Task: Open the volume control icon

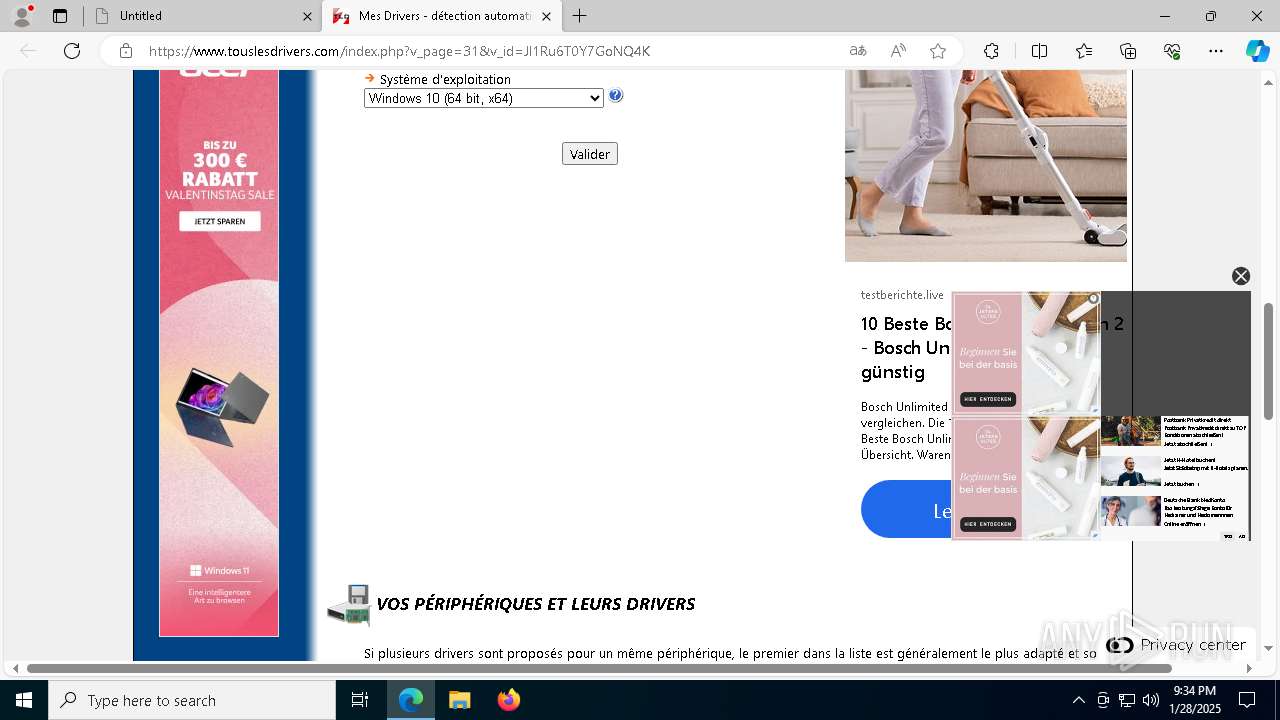Action: point(1150,700)
